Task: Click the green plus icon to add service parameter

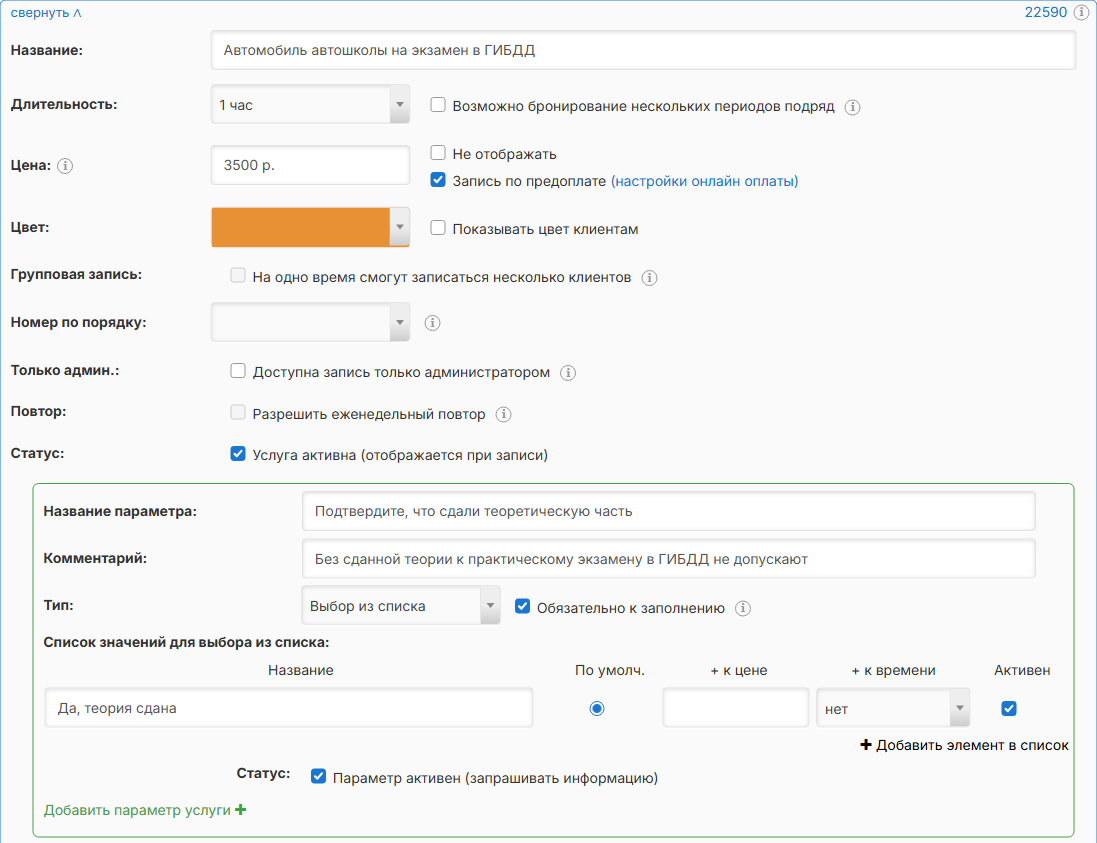Action: [241, 809]
